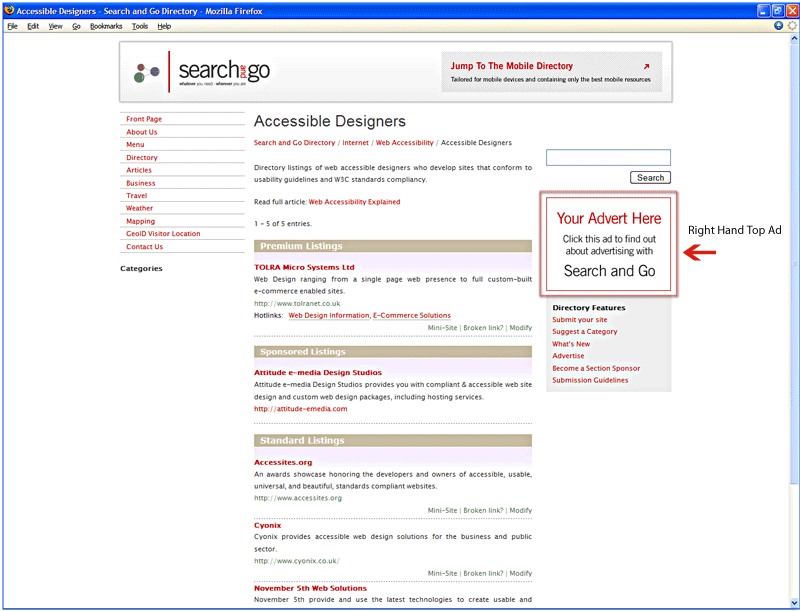The image size is (800, 611).
Task: Open the E-Commerce Solutions hotlink
Action: coord(412,316)
